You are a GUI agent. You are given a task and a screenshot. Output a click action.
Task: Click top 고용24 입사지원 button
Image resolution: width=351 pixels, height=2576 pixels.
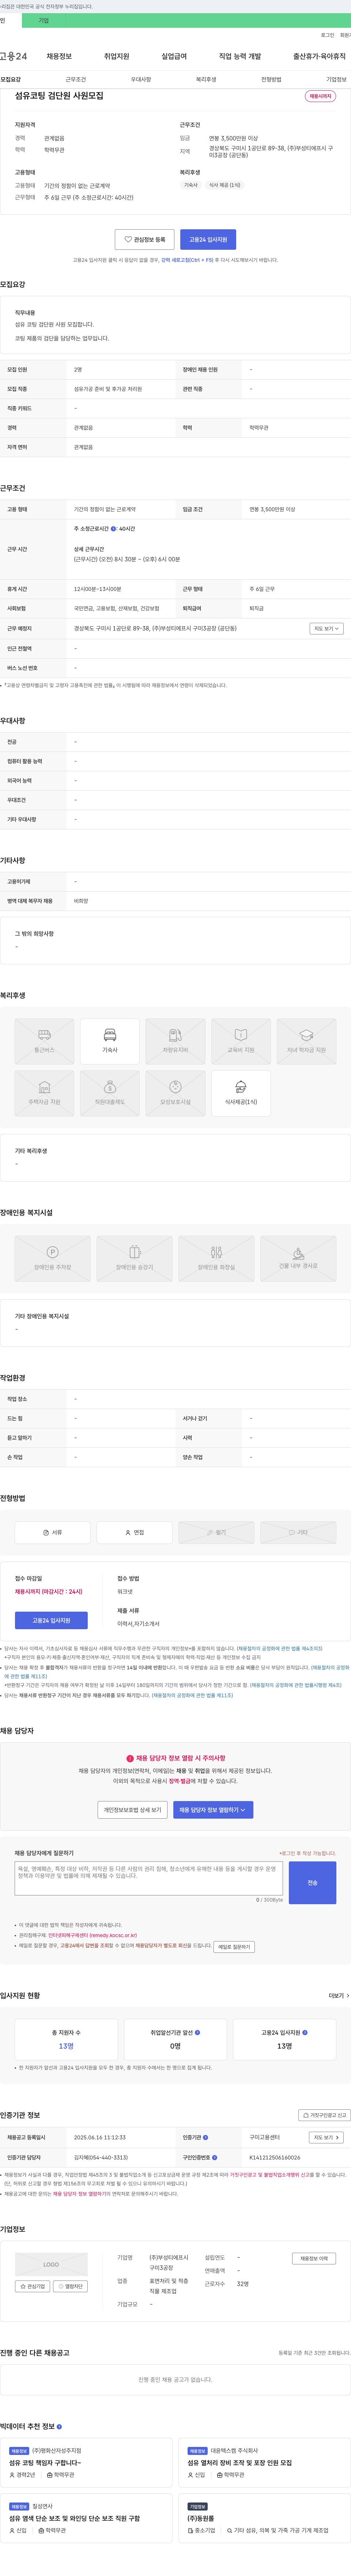pyautogui.click(x=208, y=239)
